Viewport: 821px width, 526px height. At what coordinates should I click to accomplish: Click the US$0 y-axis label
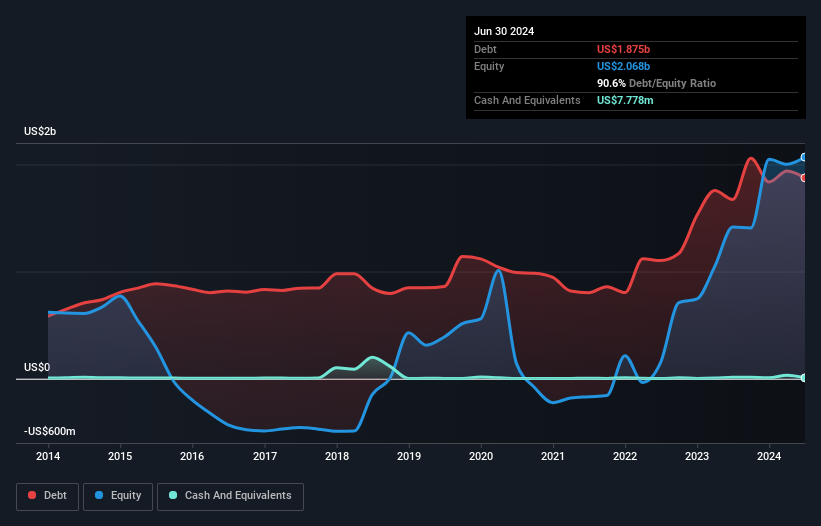pos(37,367)
